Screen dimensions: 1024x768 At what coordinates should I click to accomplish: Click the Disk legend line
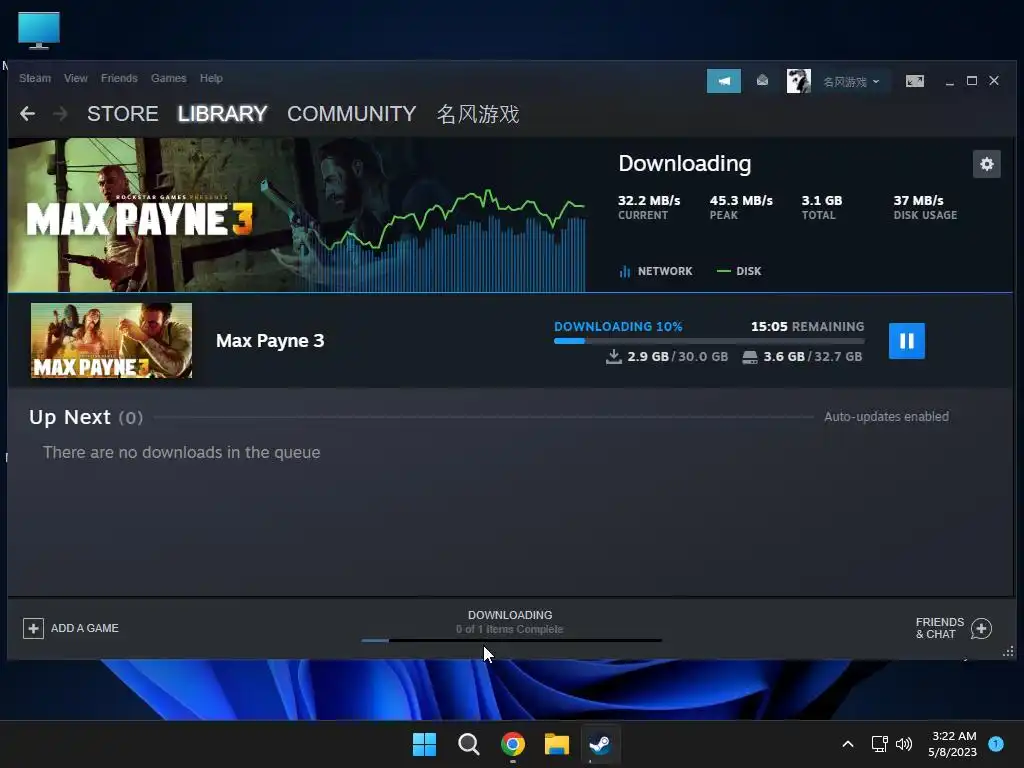tap(723, 271)
